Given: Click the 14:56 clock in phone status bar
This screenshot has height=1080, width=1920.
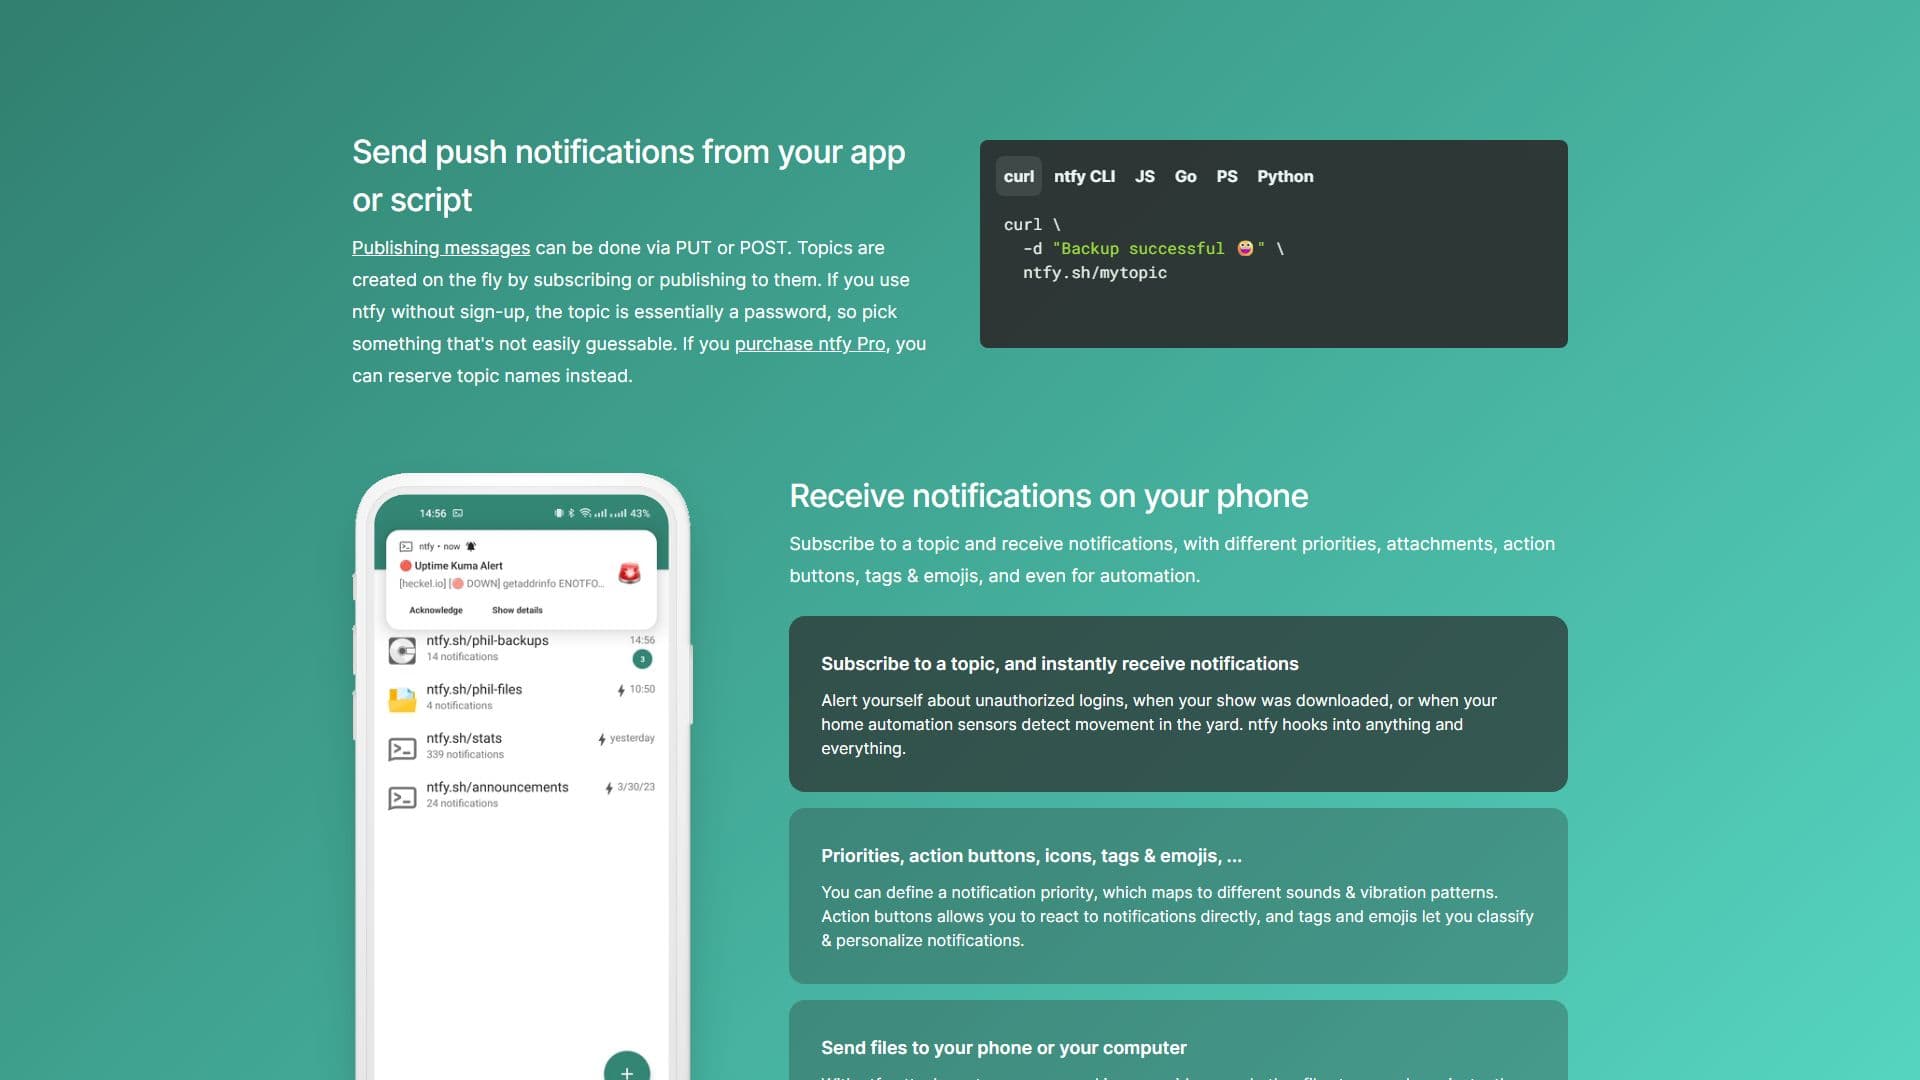Looking at the screenshot, I should [x=433, y=514].
